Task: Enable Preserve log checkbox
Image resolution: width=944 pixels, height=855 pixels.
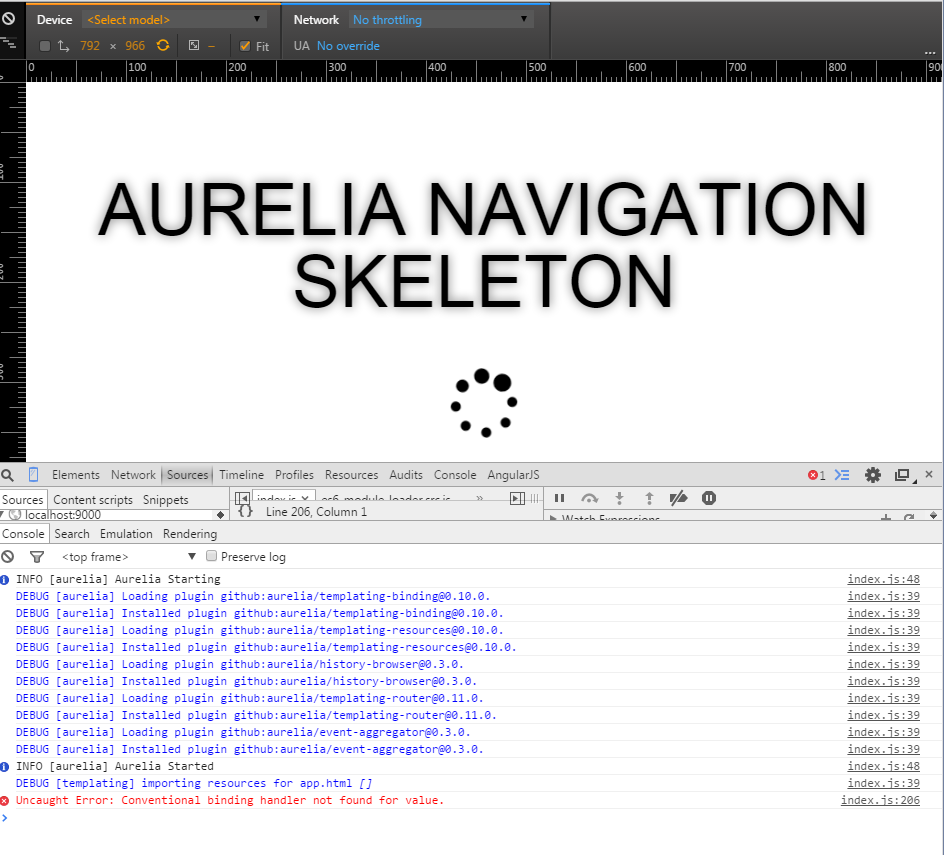Action: (x=211, y=556)
